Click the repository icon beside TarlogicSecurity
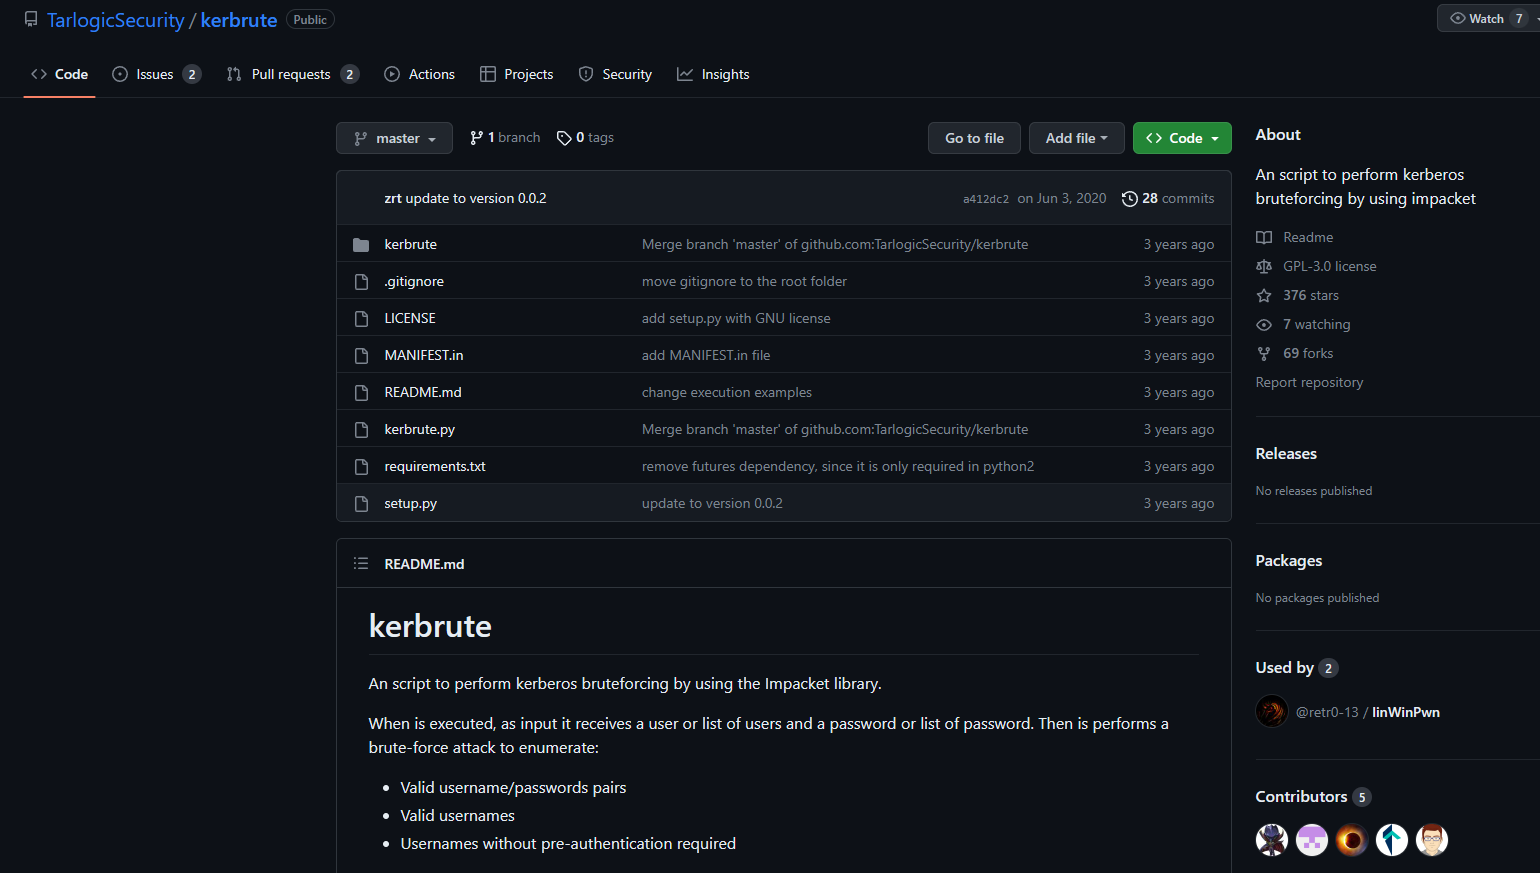 click(31, 19)
